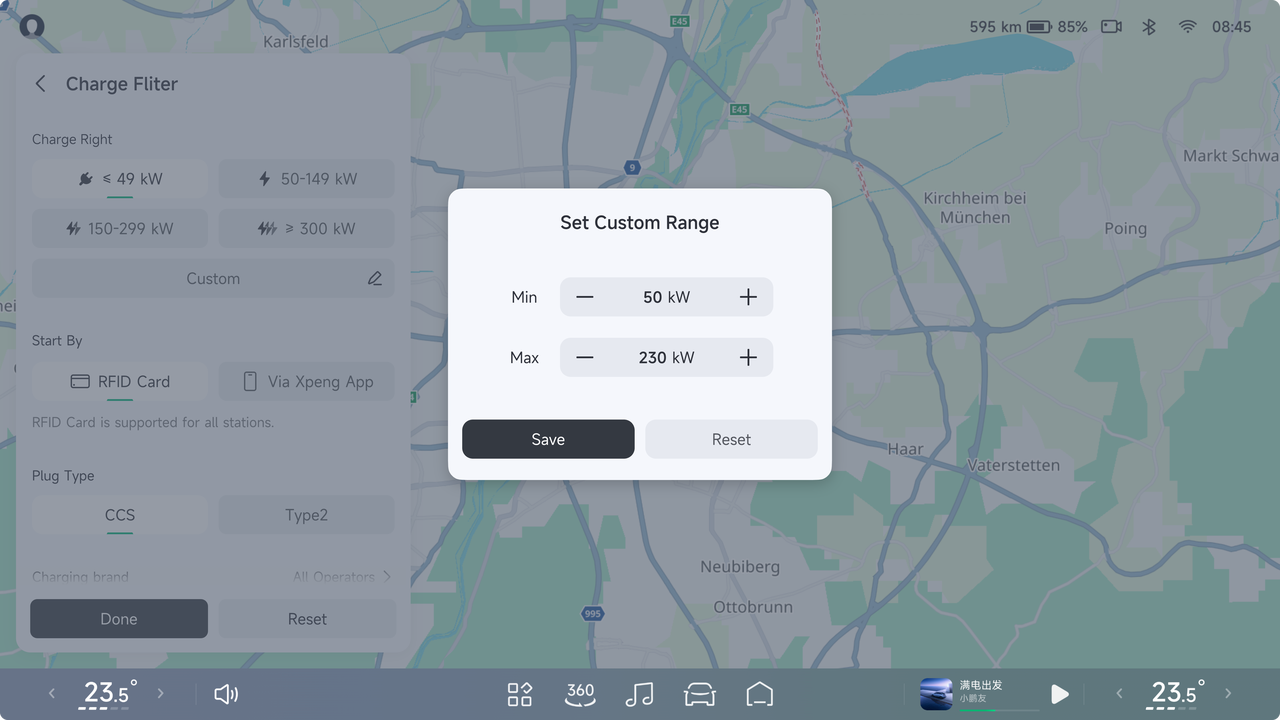
Task: Tap the speaker volume icon
Action: [x=226, y=693]
